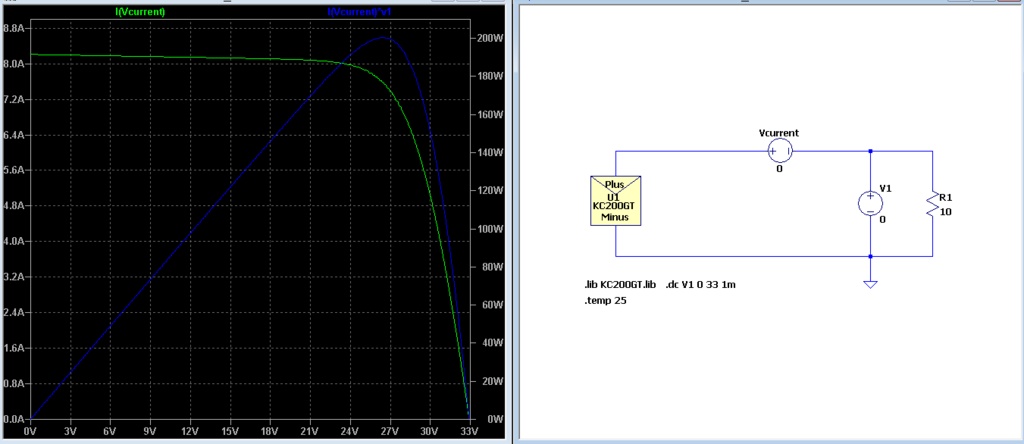Click the 2.4A left axis label
1024x444 pixels.
pyautogui.click(x=14, y=312)
